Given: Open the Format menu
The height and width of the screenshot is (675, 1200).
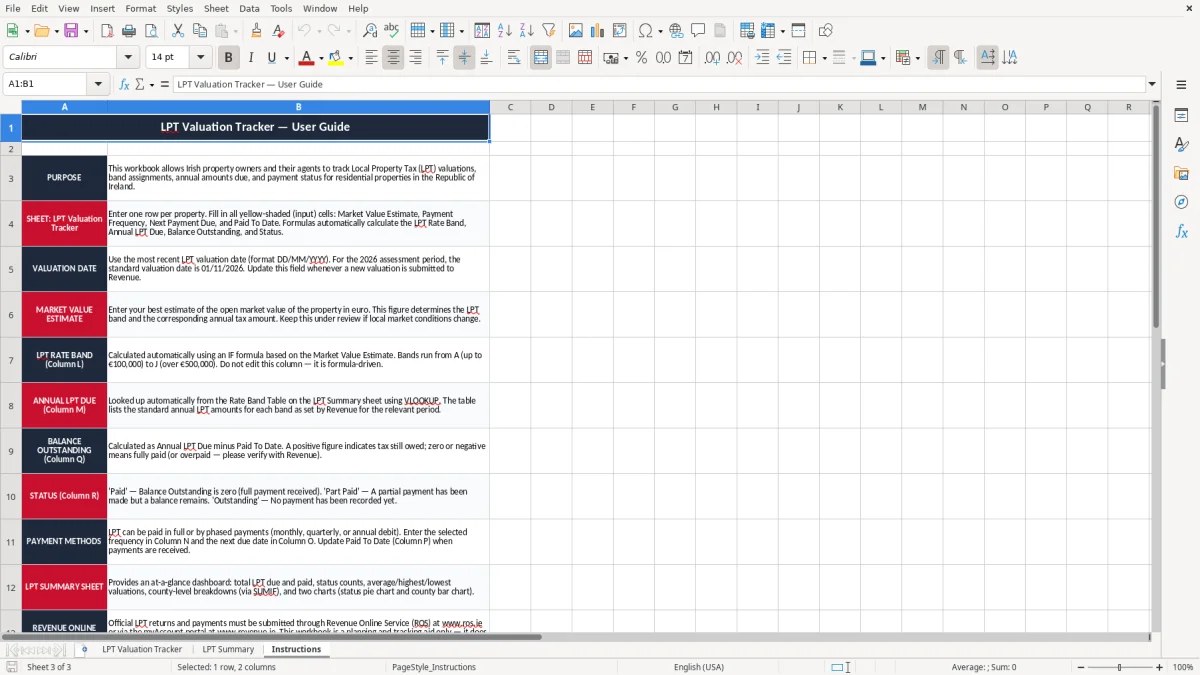Looking at the screenshot, I should pos(140,8).
